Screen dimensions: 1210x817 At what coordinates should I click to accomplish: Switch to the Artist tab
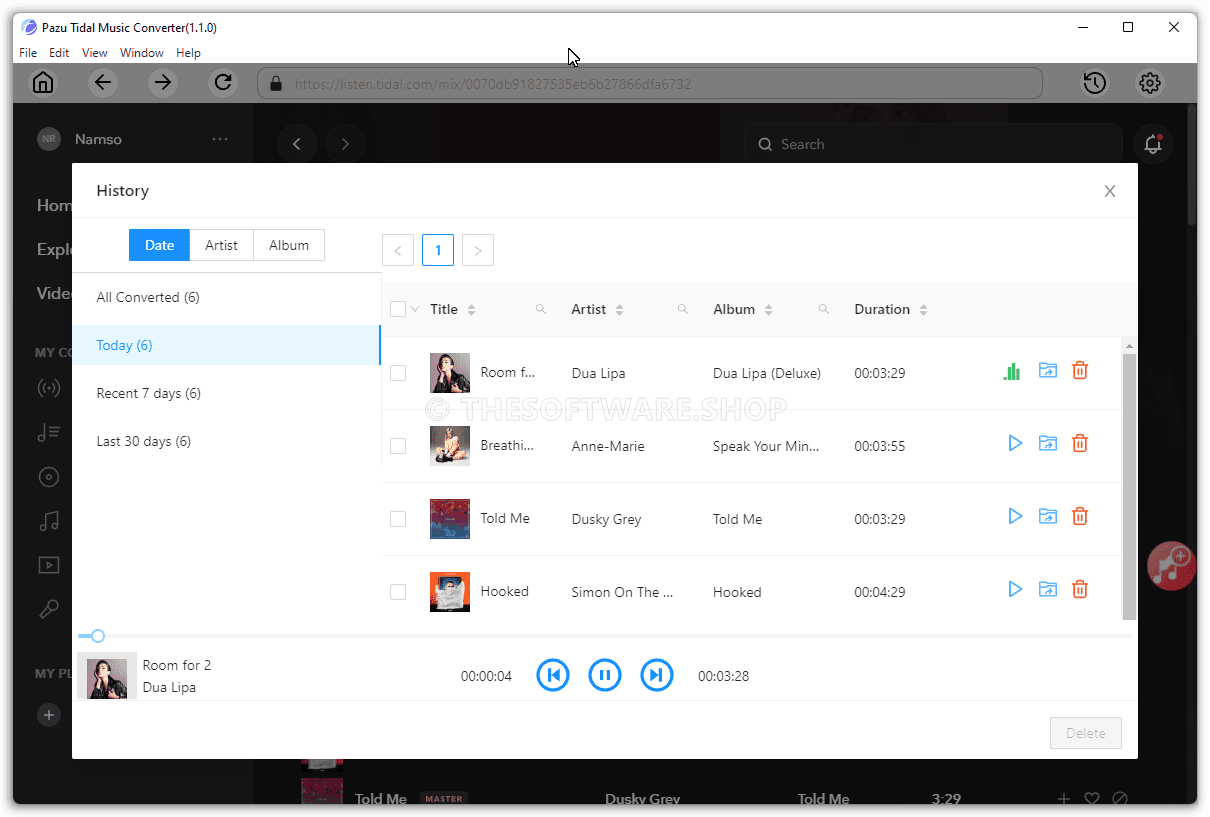point(222,245)
